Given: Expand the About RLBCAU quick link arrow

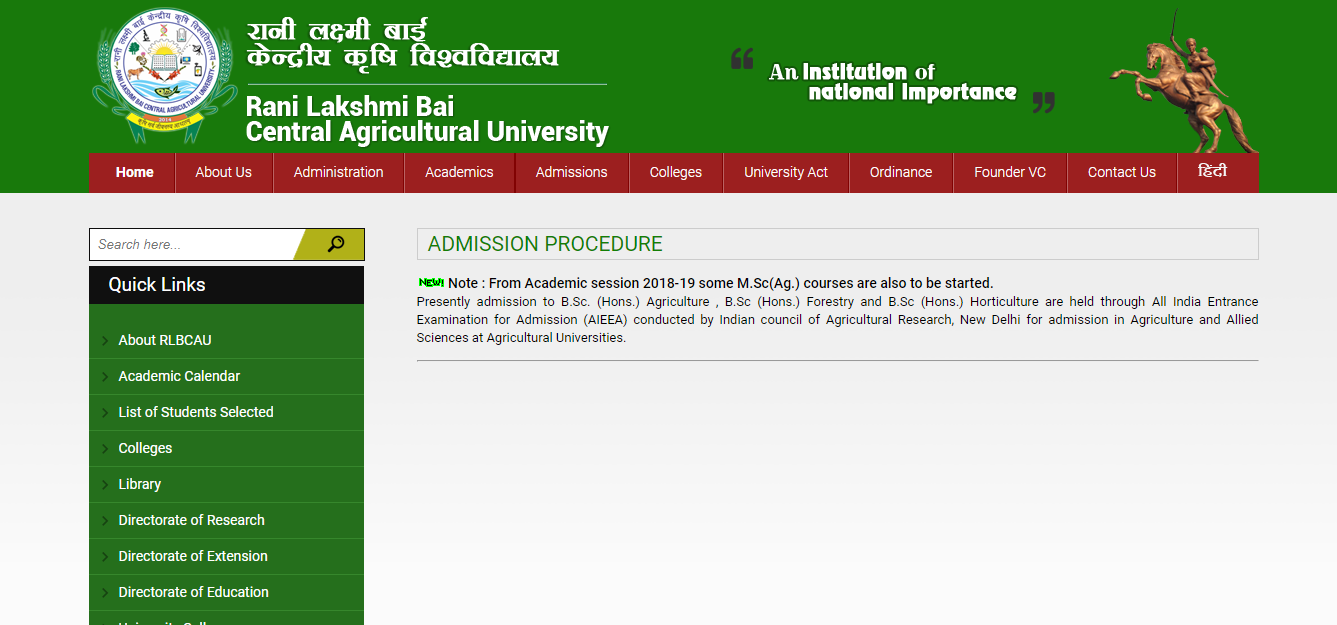Looking at the screenshot, I should (x=104, y=340).
